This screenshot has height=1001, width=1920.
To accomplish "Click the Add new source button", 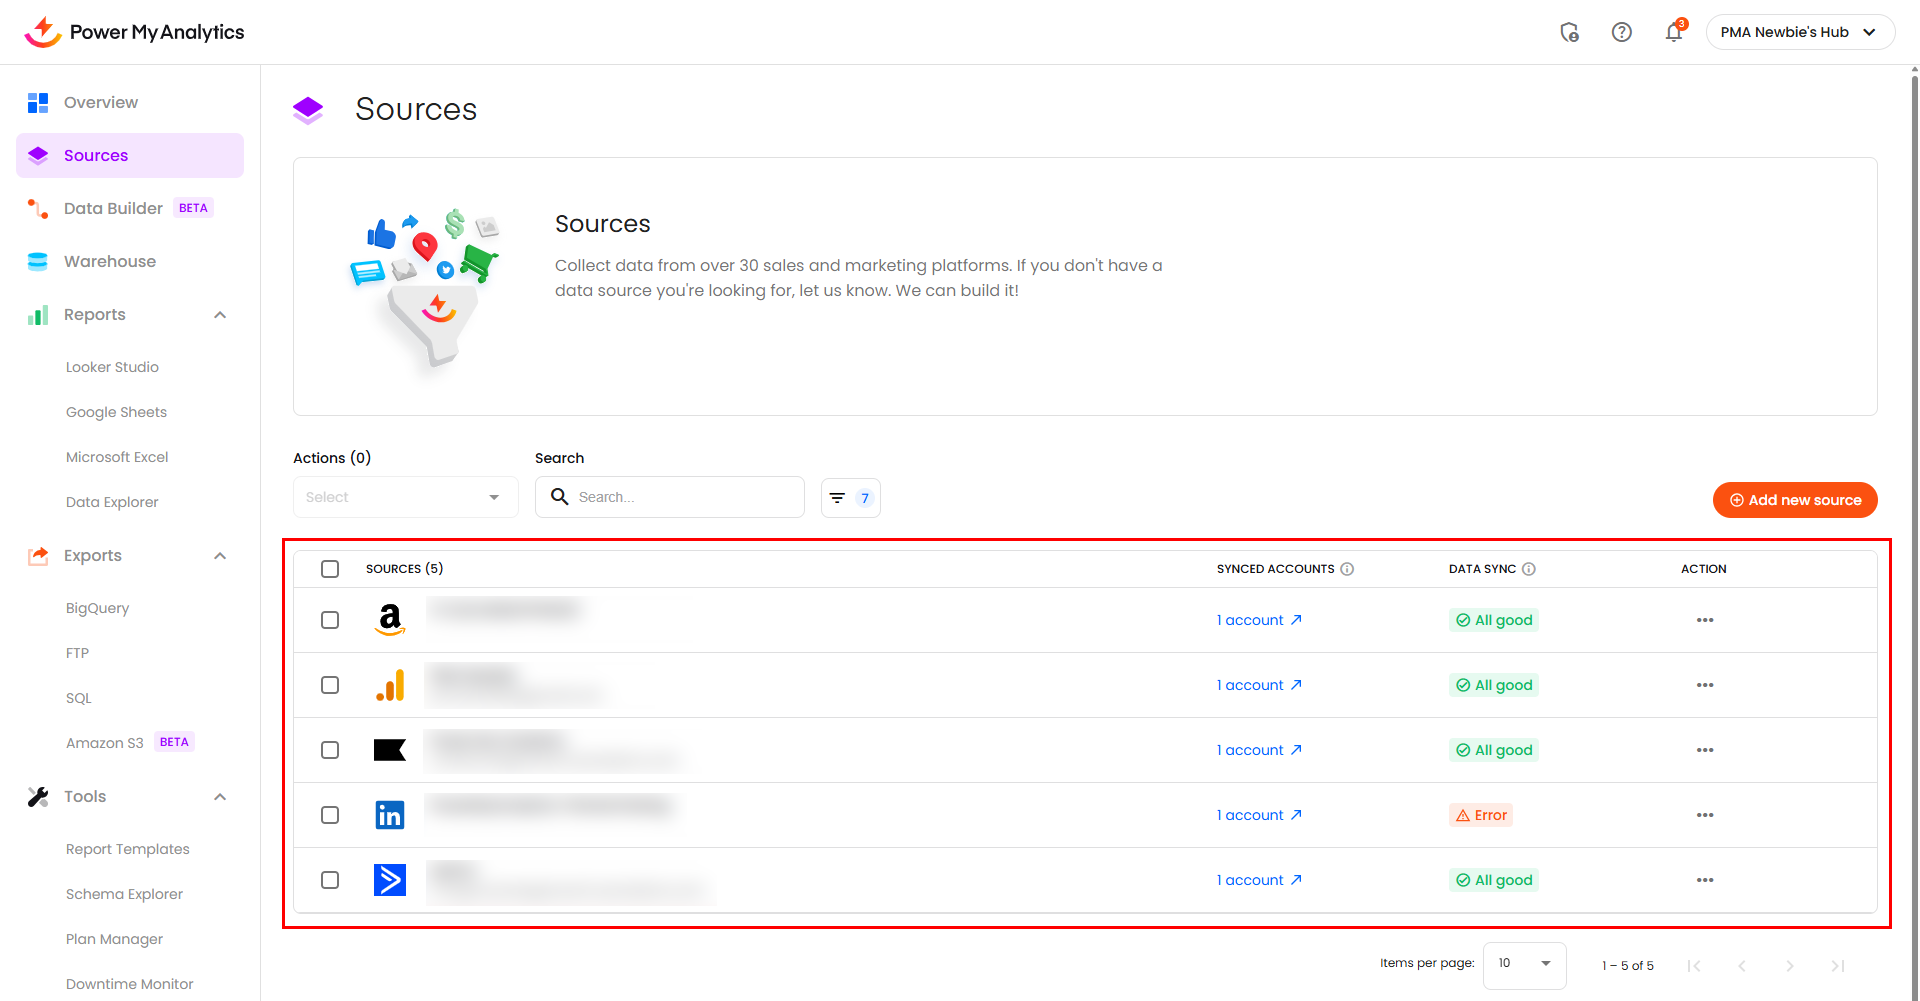I will [1794, 500].
